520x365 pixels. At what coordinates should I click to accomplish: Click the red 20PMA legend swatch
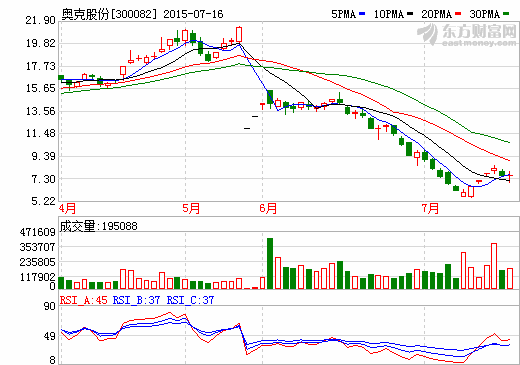point(458,14)
